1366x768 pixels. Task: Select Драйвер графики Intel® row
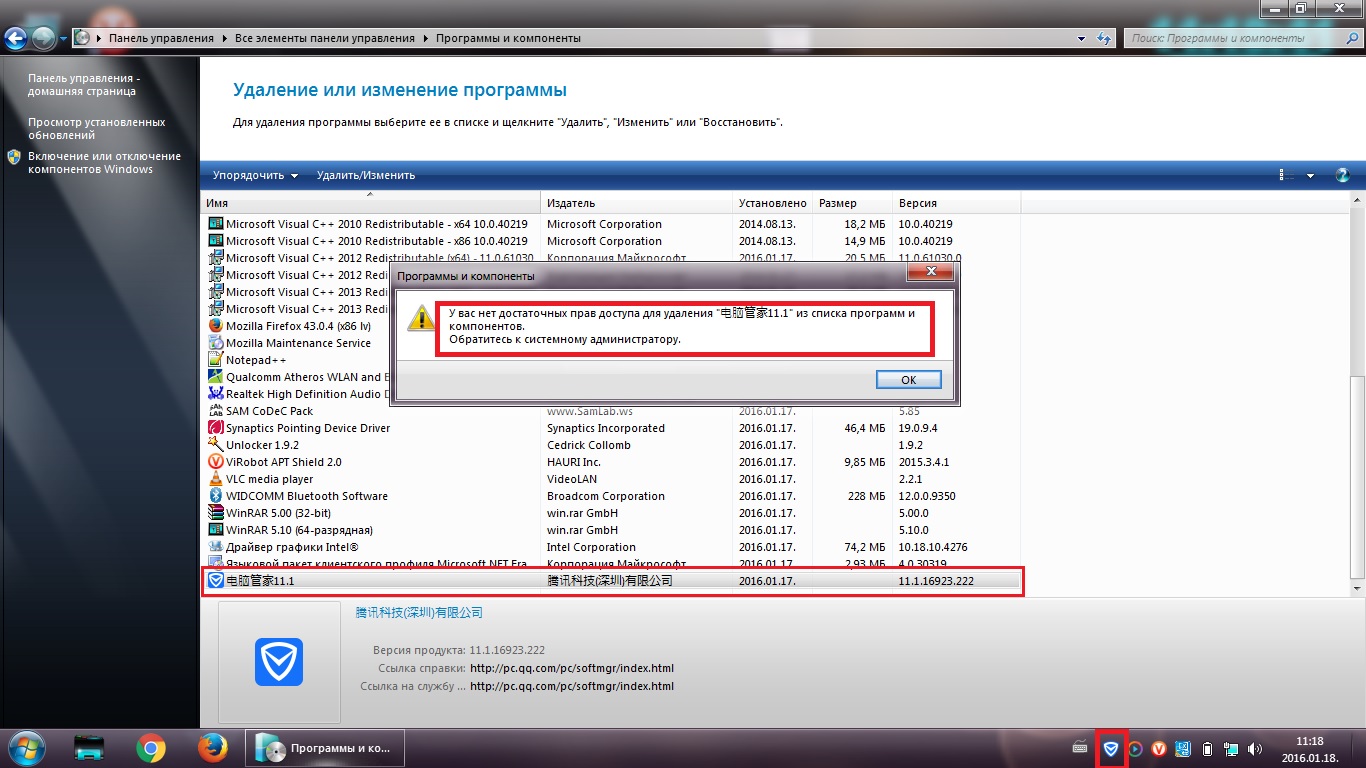tap(612, 547)
